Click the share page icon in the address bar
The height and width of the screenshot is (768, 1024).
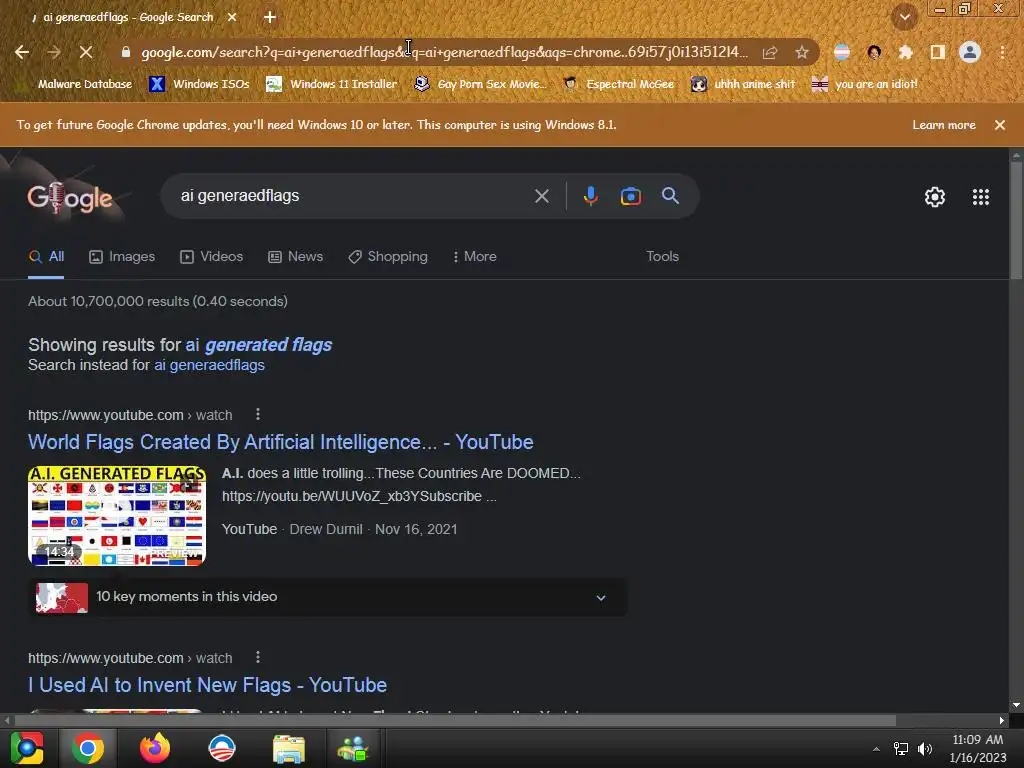click(770, 52)
